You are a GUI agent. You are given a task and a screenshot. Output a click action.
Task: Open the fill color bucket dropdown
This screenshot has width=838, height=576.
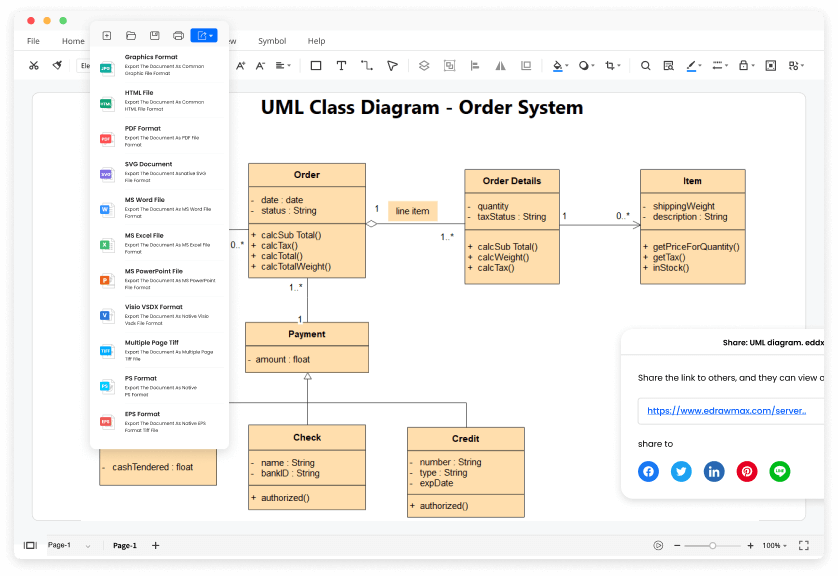560,66
